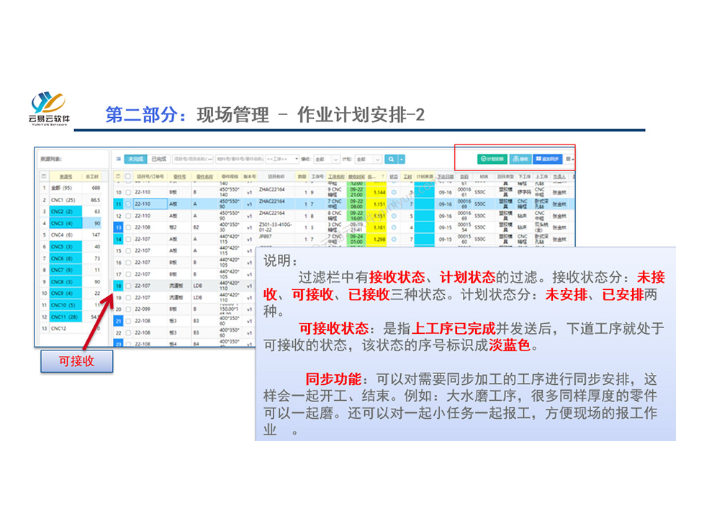This screenshot has height=528, width=704.
Task: Toggle the sidebar list icon left of 未完成
Action: pos(119,159)
